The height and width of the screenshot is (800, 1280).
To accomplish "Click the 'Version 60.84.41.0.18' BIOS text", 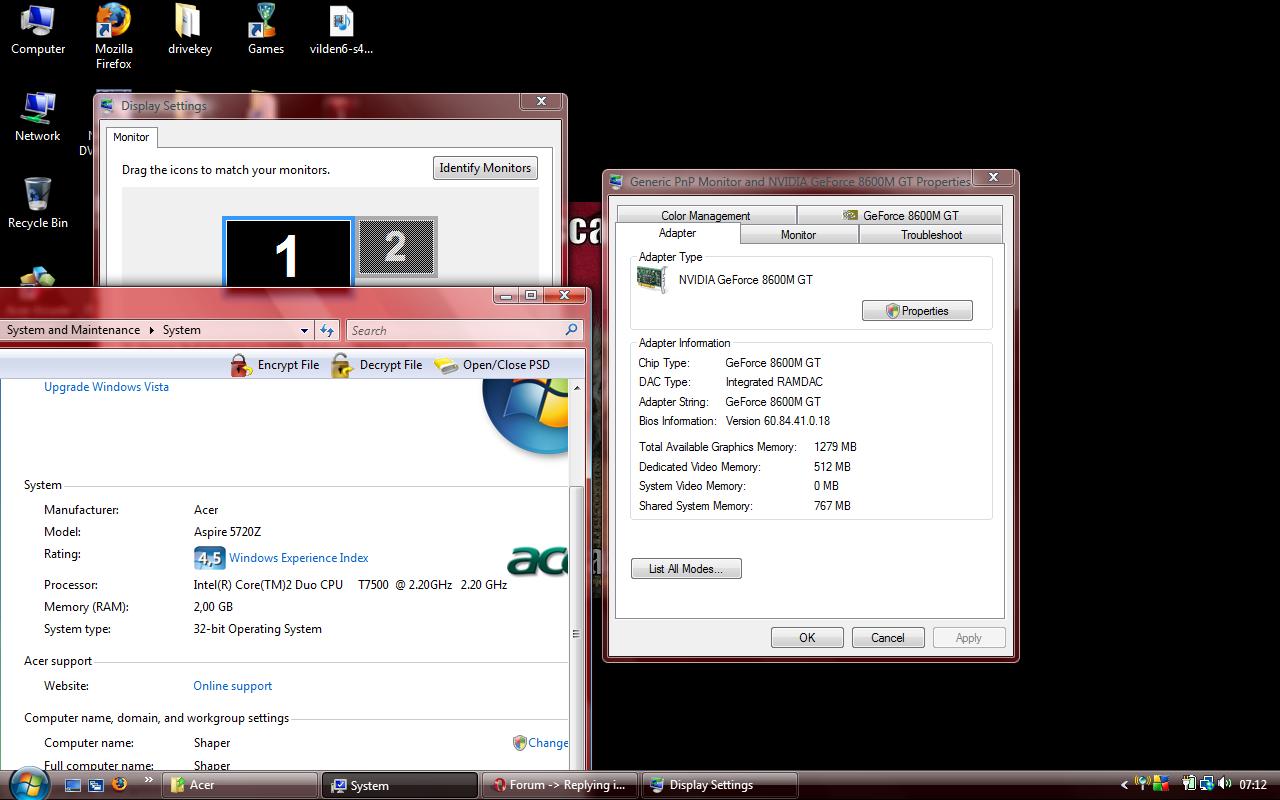I will coord(778,421).
